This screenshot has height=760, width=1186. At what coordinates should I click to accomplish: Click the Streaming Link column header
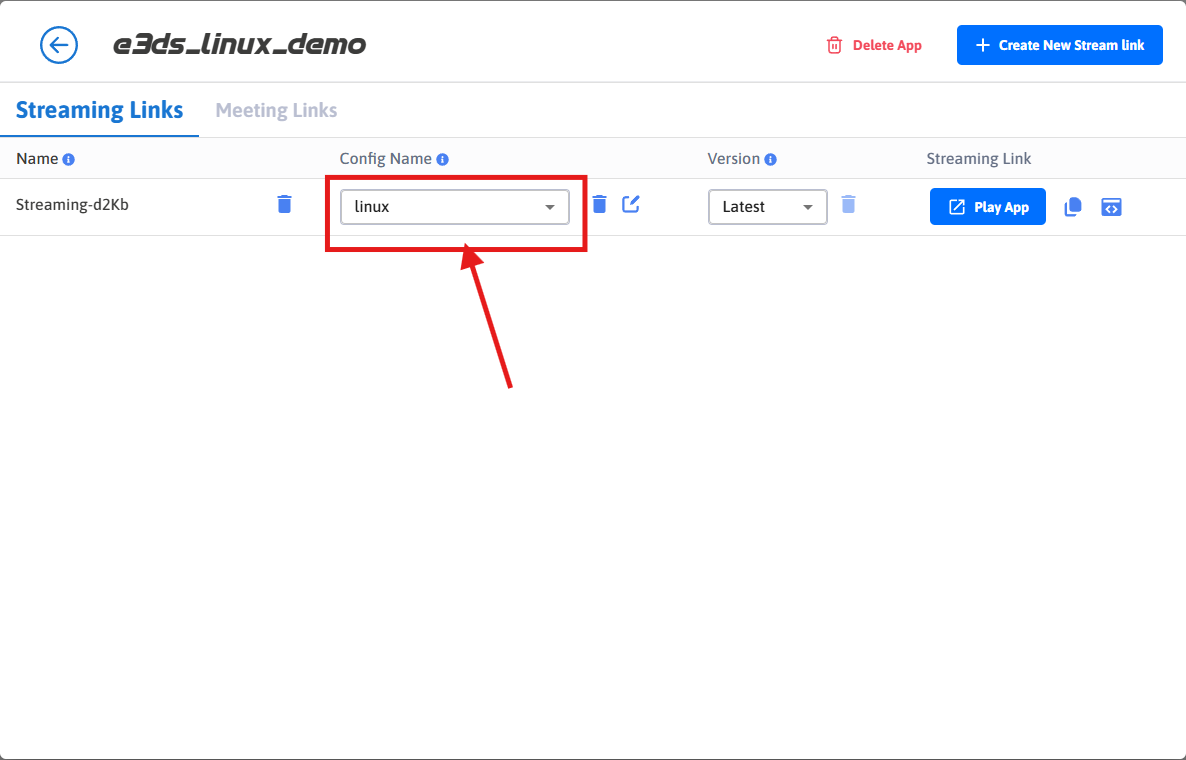[x=978, y=159]
